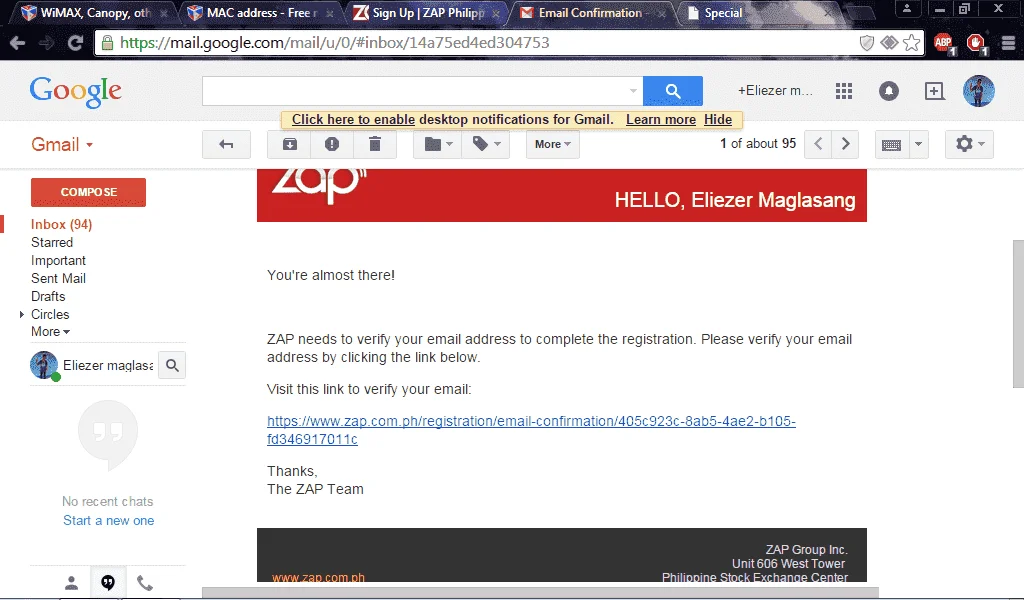
Task: Go to older conversation arrow
Action: (x=845, y=144)
